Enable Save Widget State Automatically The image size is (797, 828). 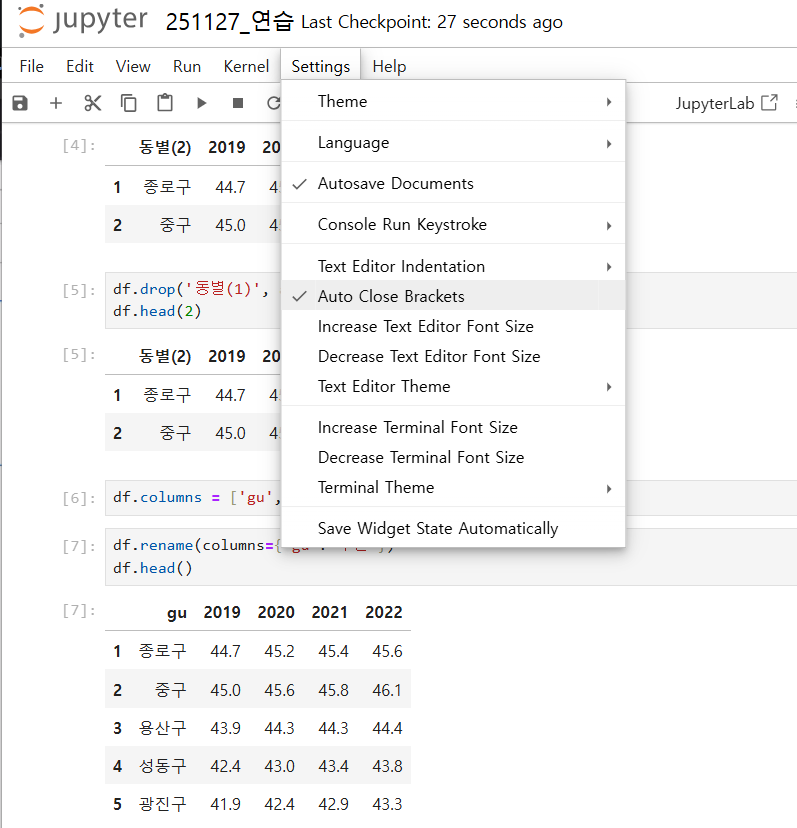click(x=437, y=528)
